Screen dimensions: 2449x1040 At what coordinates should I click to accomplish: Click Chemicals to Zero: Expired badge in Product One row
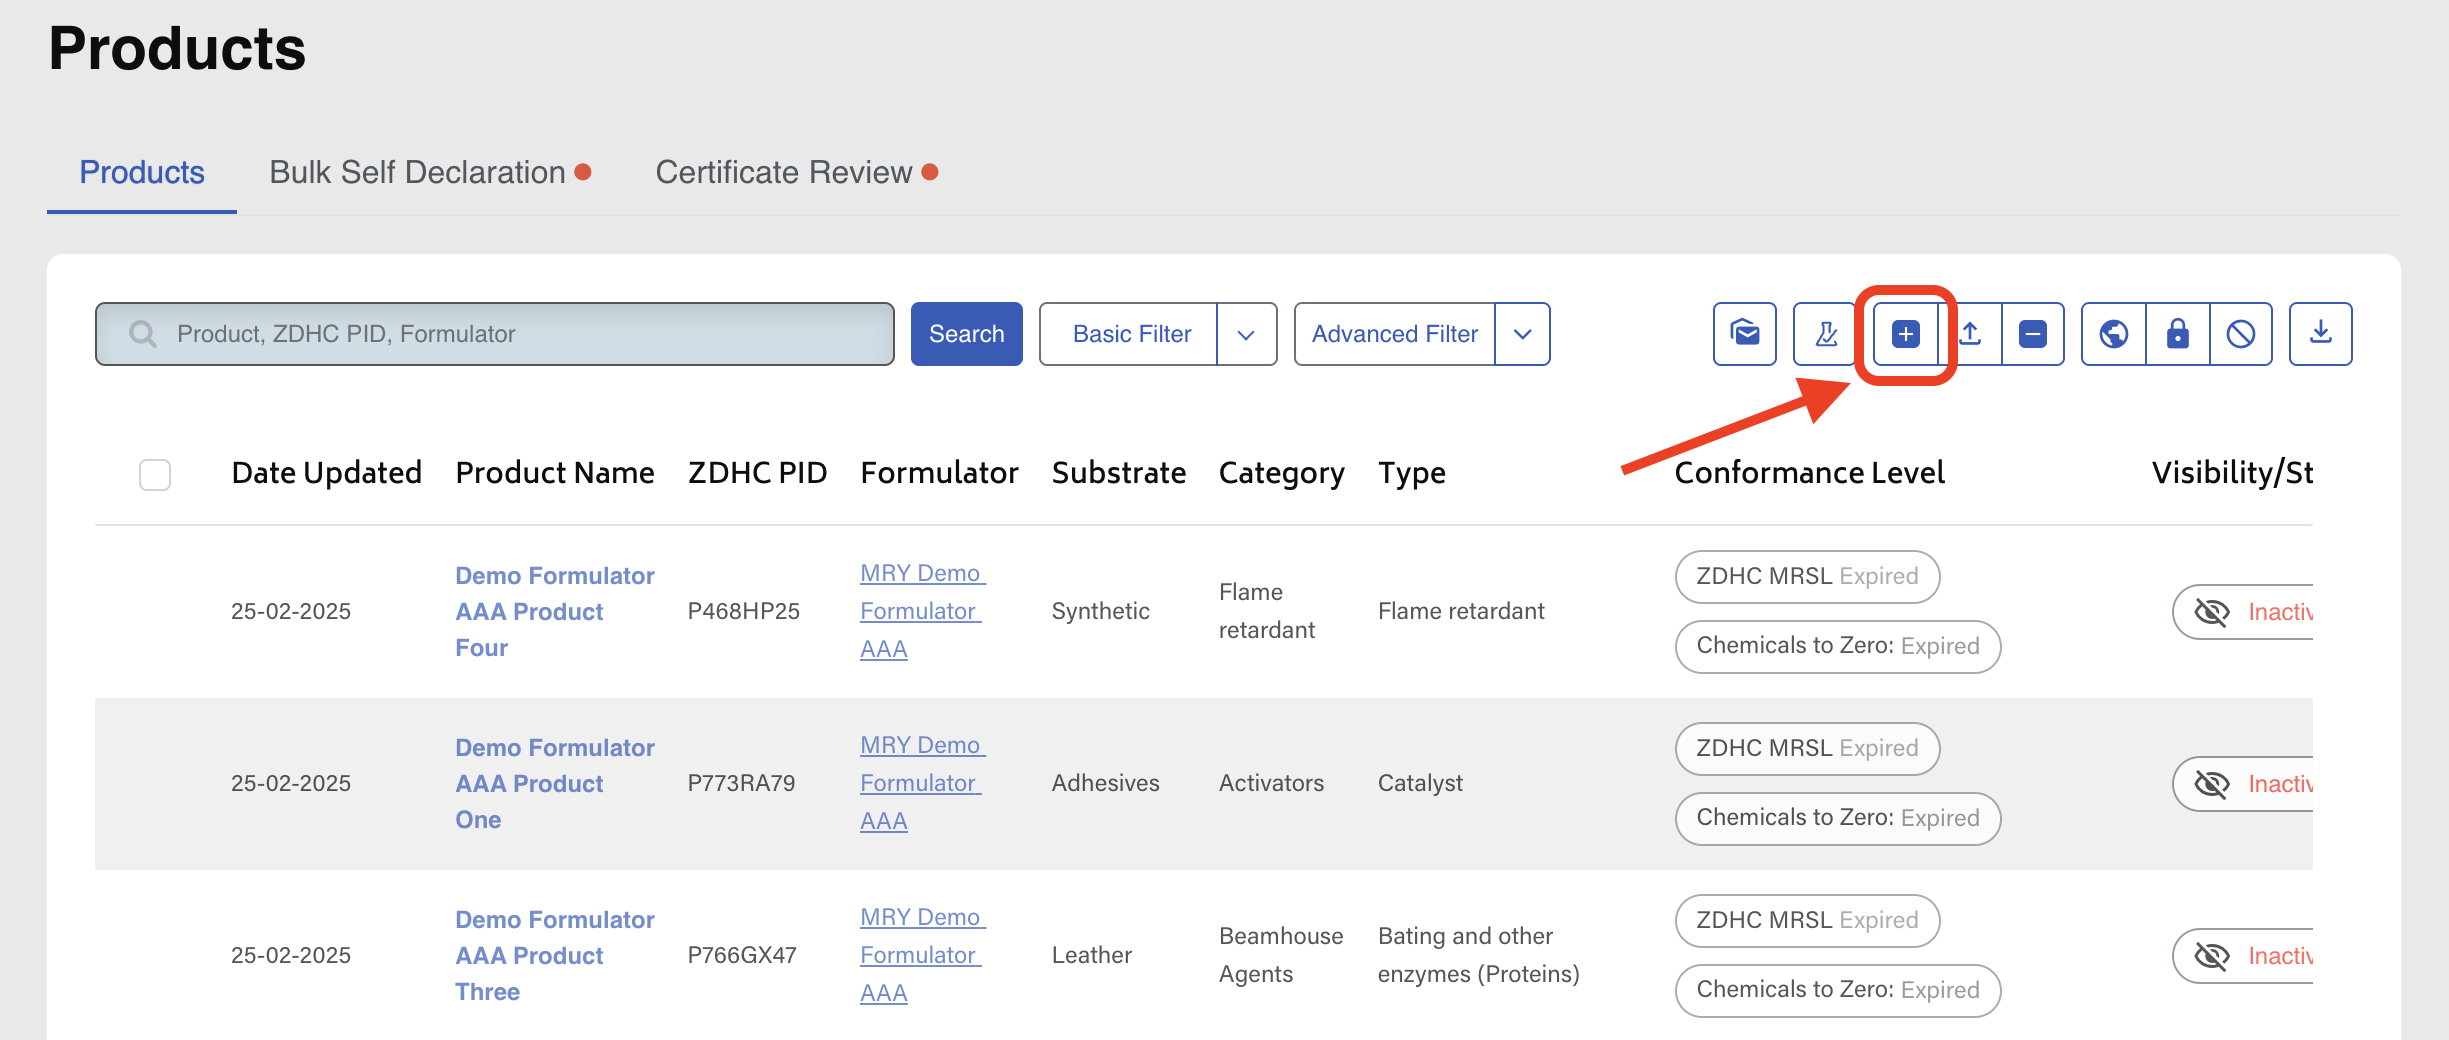point(1838,819)
